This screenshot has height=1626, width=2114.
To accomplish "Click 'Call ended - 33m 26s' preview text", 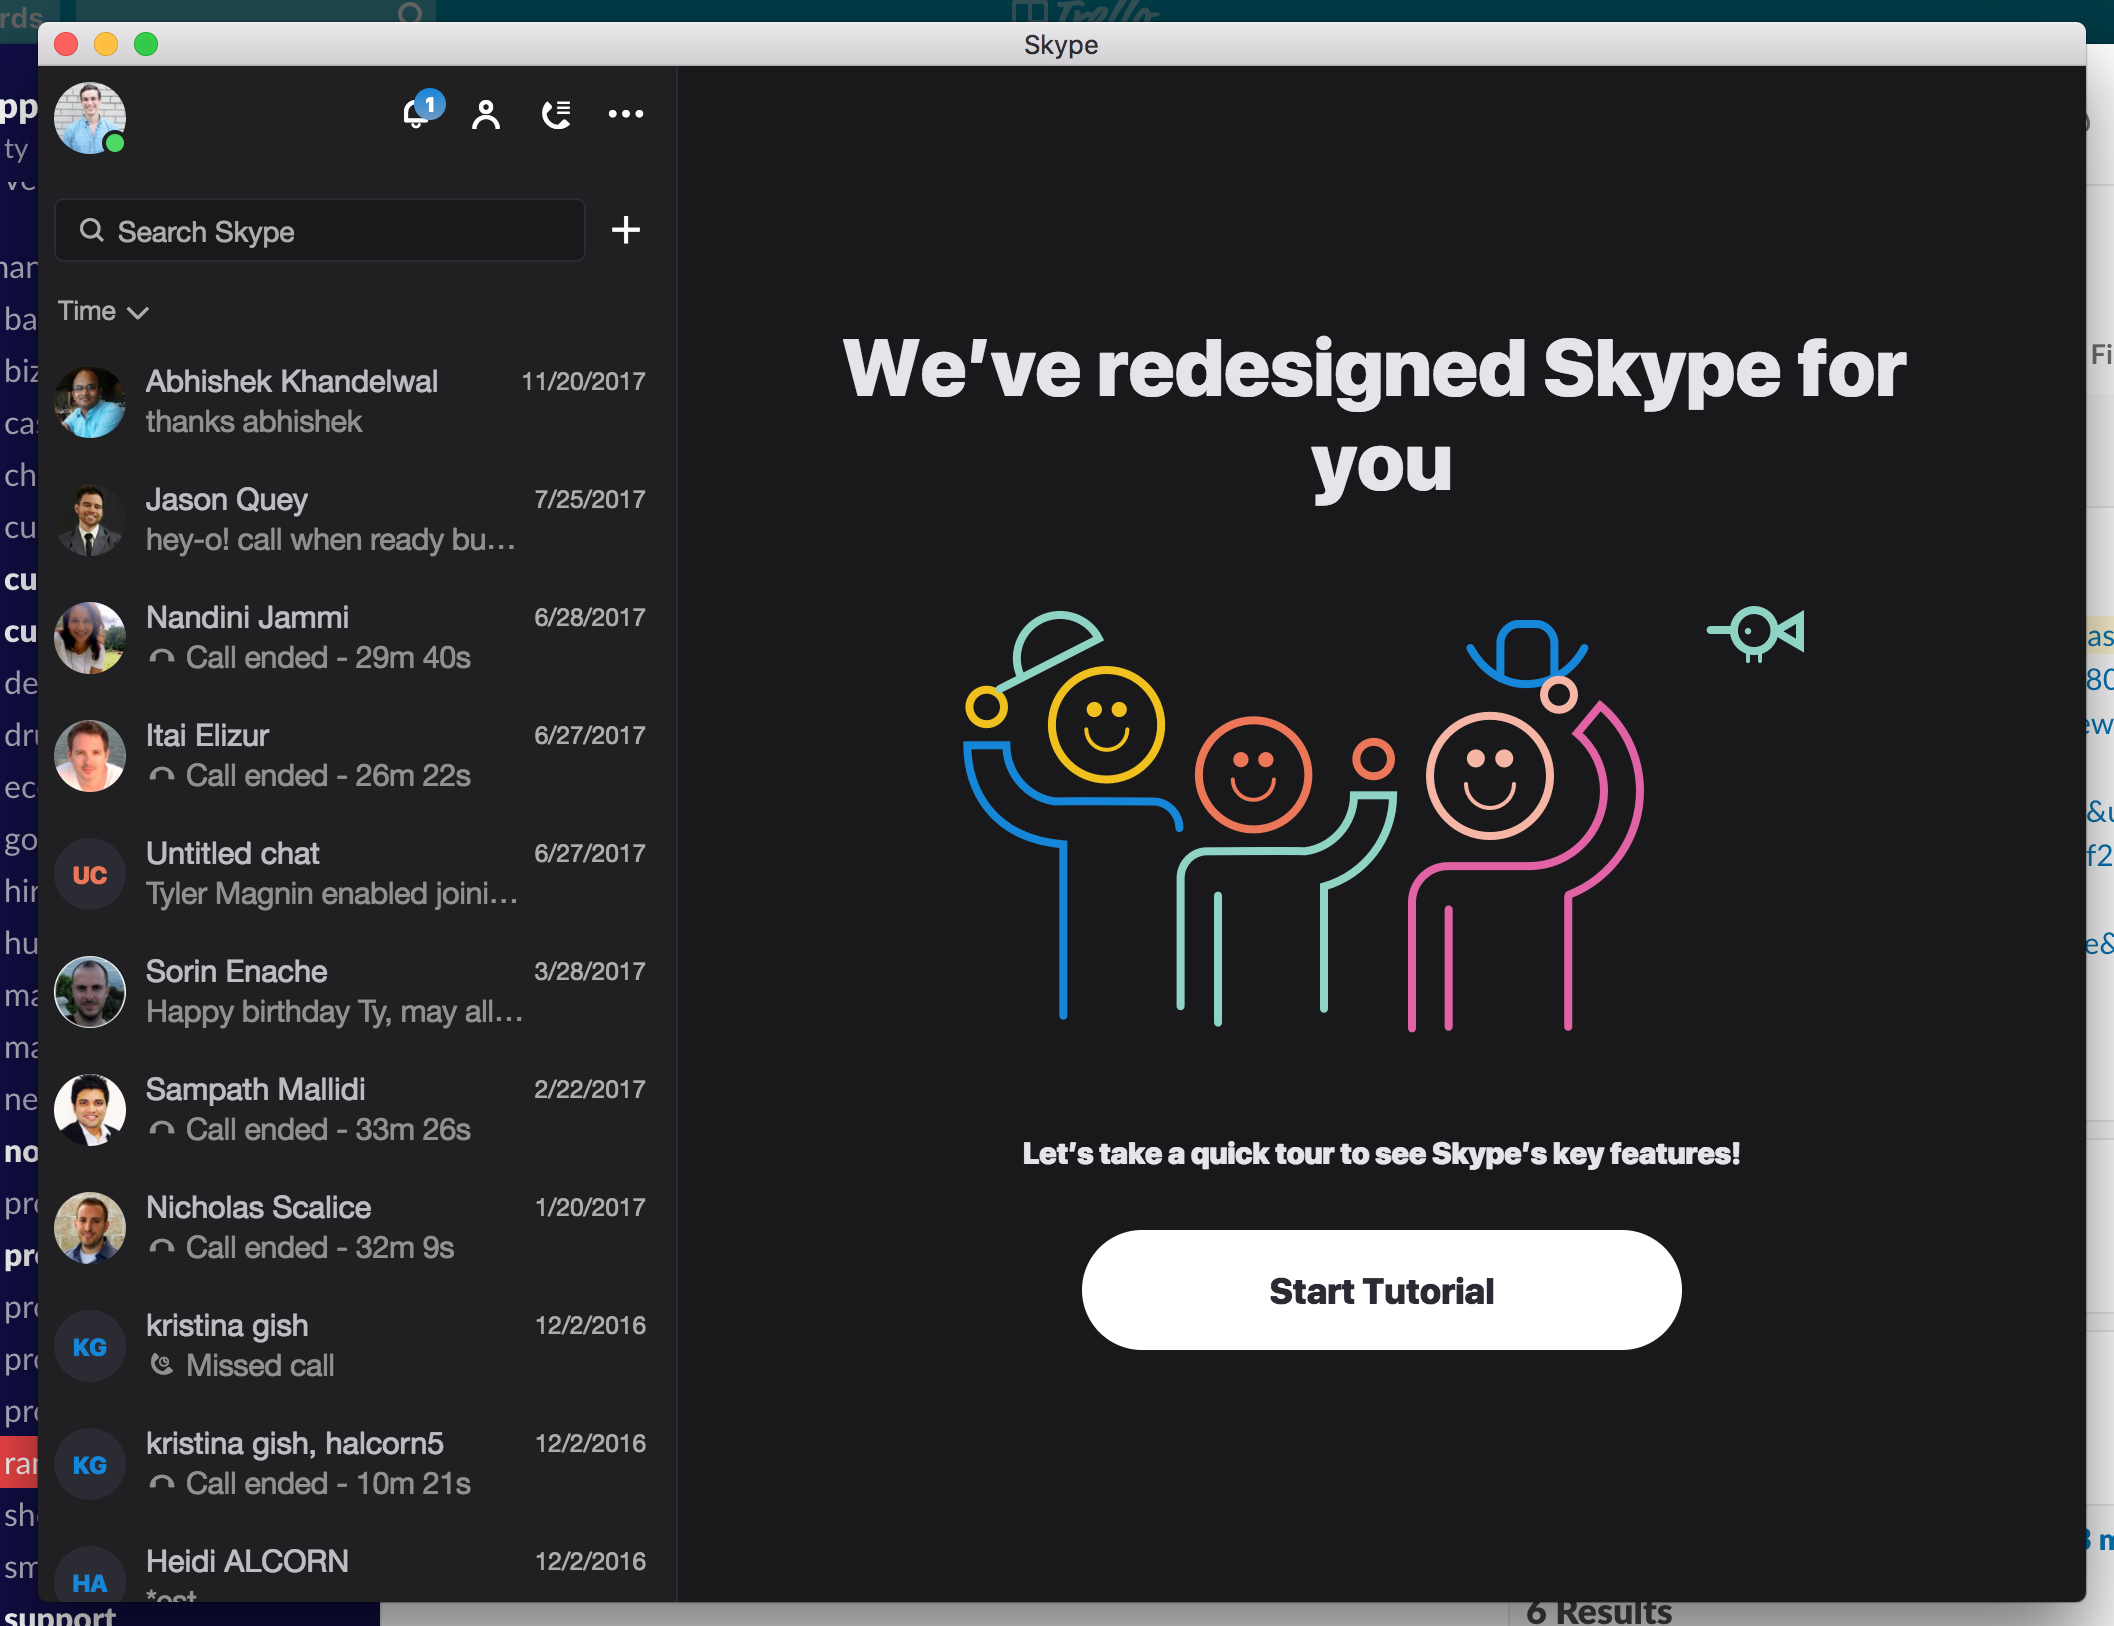I will click(328, 1130).
